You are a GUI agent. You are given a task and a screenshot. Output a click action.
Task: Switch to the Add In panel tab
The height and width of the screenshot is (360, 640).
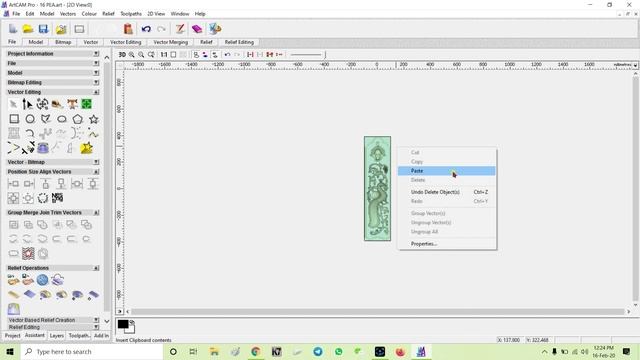point(101,336)
